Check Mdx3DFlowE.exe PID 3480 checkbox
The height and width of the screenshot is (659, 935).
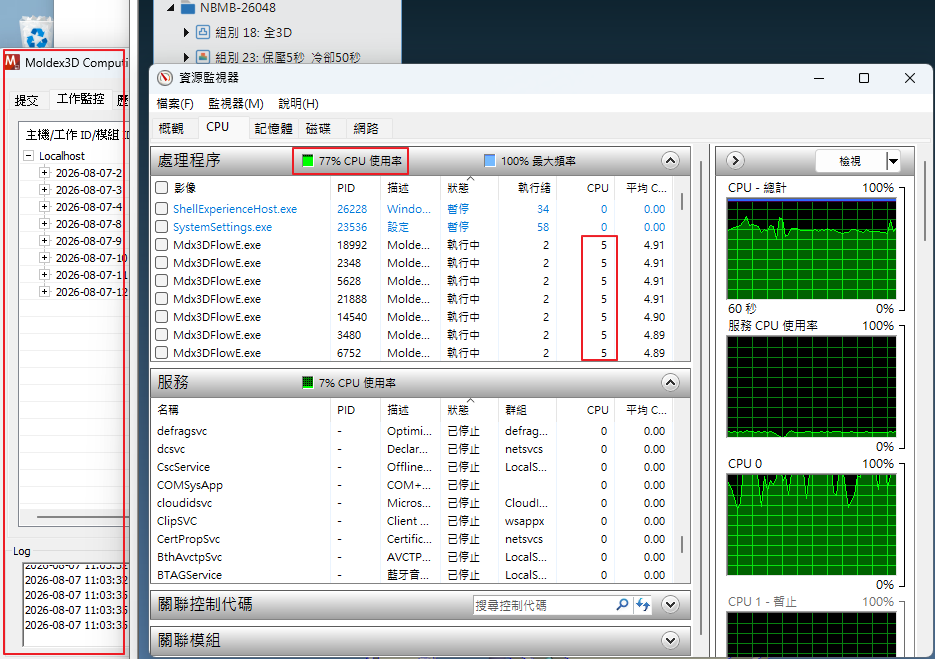point(161,335)
